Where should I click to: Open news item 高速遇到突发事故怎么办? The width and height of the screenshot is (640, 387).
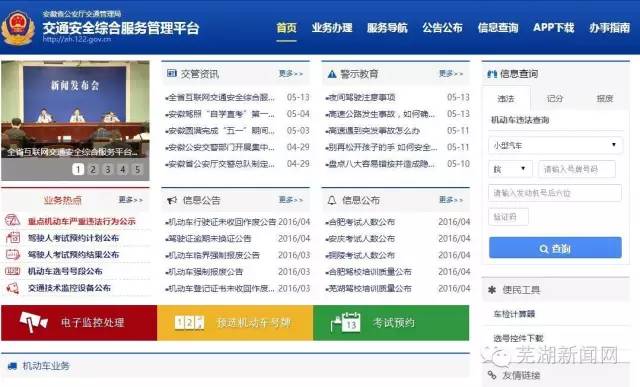374,131
